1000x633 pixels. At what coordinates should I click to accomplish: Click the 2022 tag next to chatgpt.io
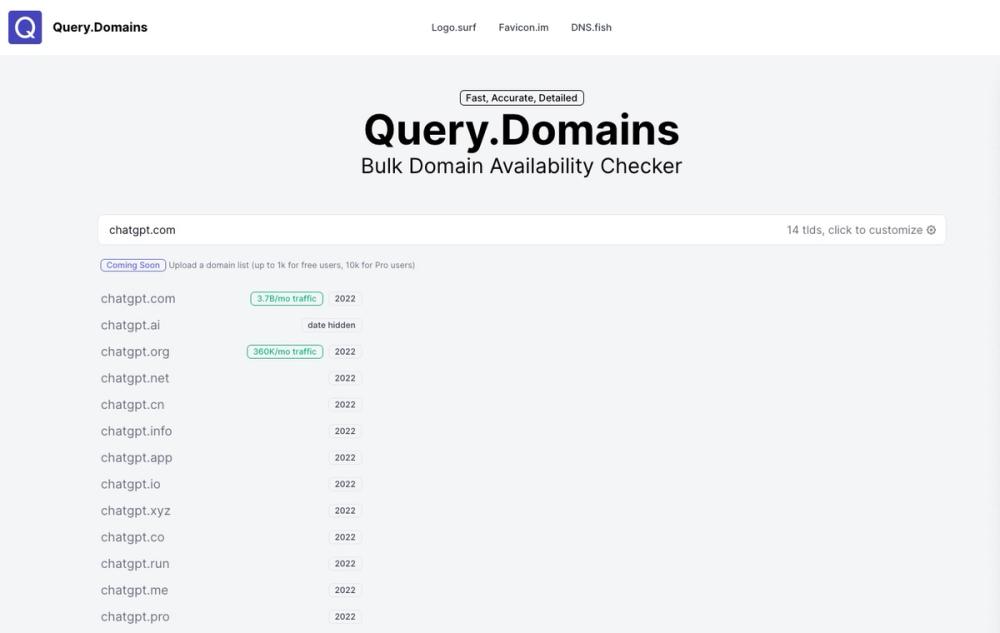tap(345, 484)
